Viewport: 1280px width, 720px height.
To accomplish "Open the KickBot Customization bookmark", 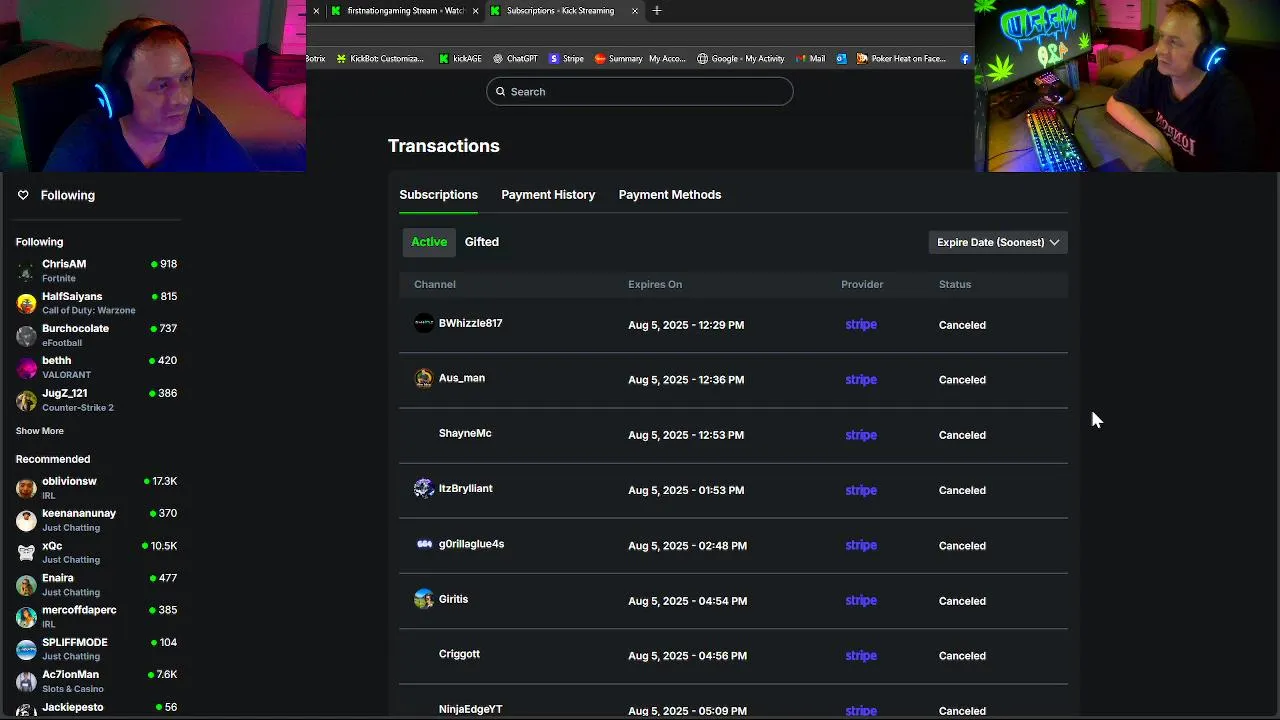I will click(x=380, y=59).
